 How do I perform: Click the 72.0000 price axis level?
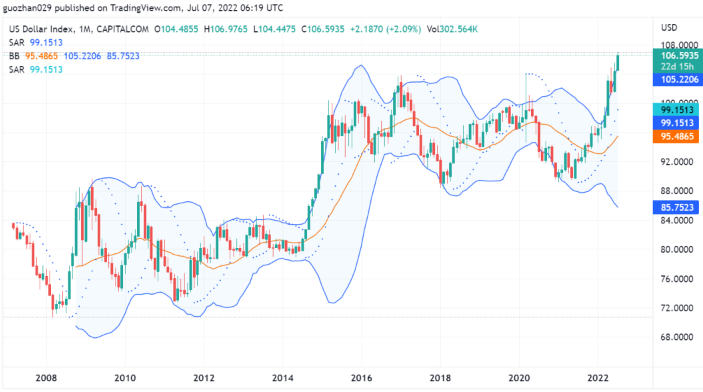coord(677,308)
